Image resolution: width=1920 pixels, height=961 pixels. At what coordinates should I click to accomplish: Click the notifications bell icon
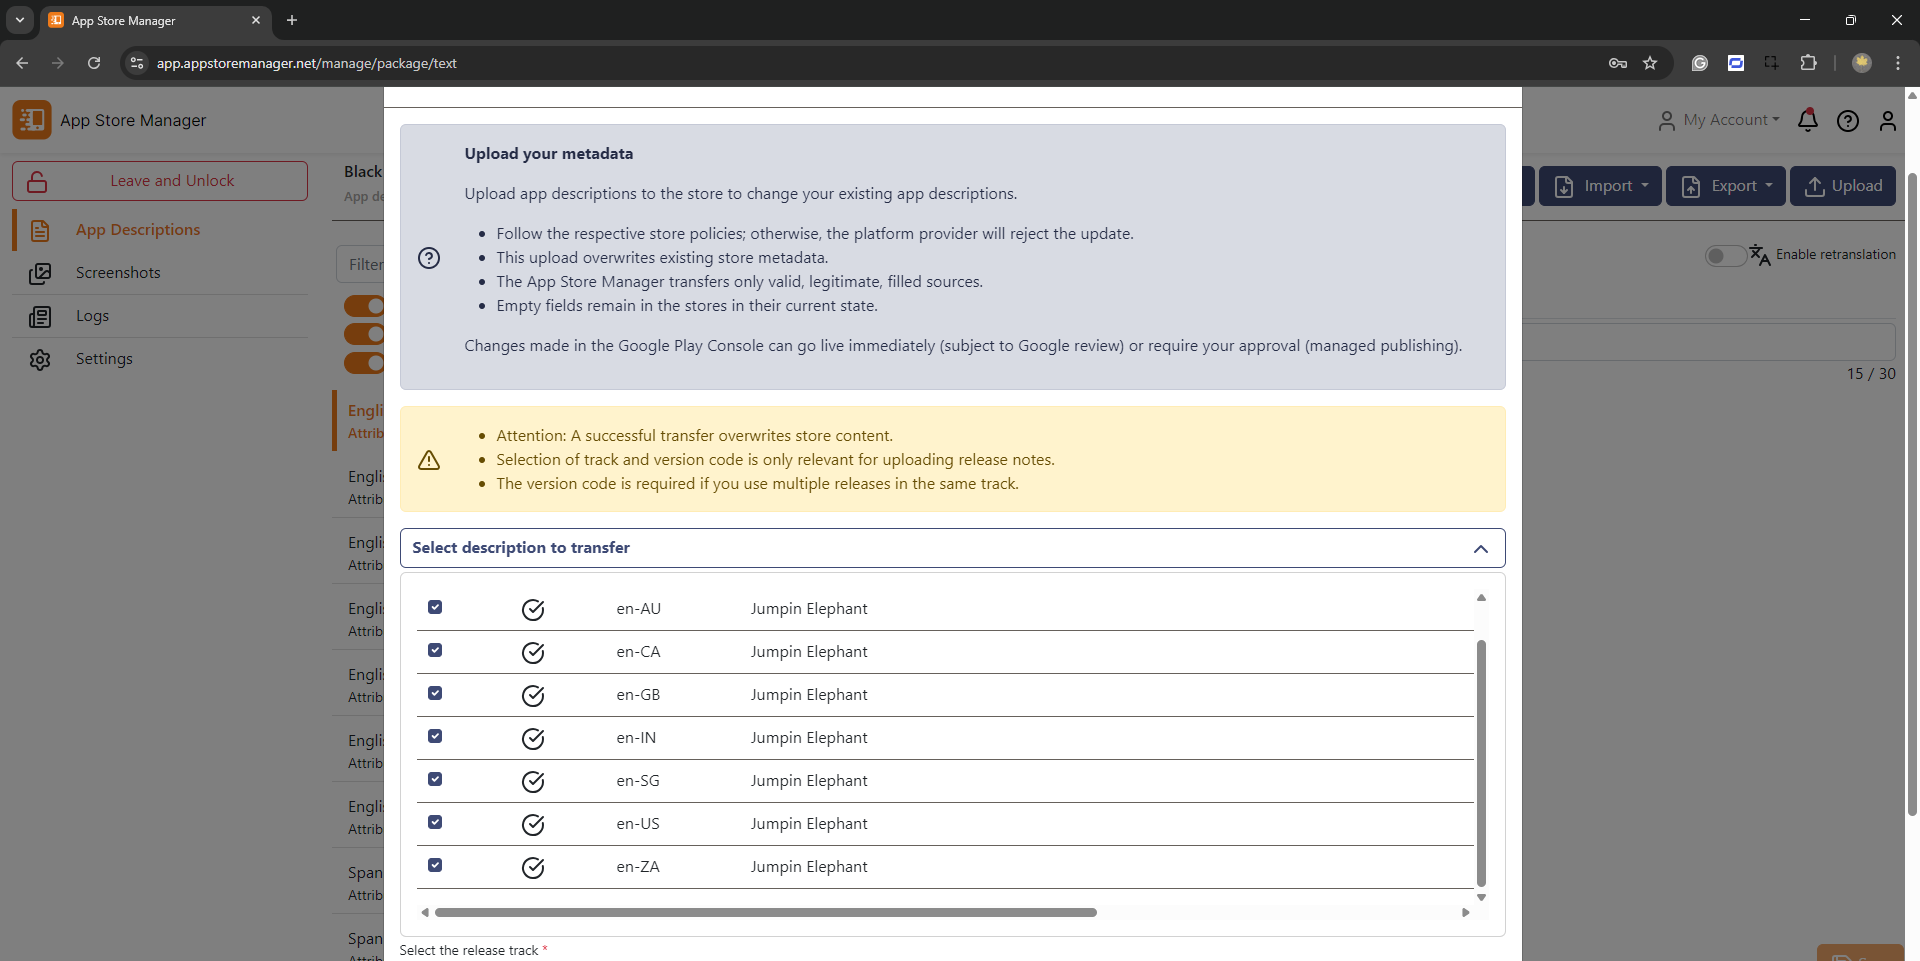pyautogui.click(x=1807, y=121)
